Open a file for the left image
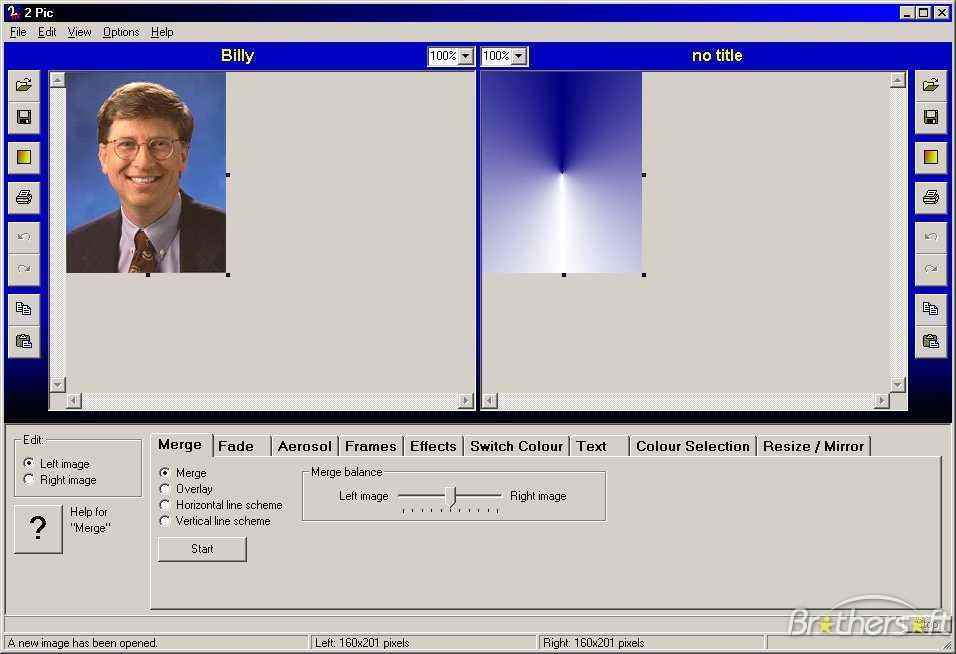The width and height of the screenshot is (956, 654). [24, 85]
